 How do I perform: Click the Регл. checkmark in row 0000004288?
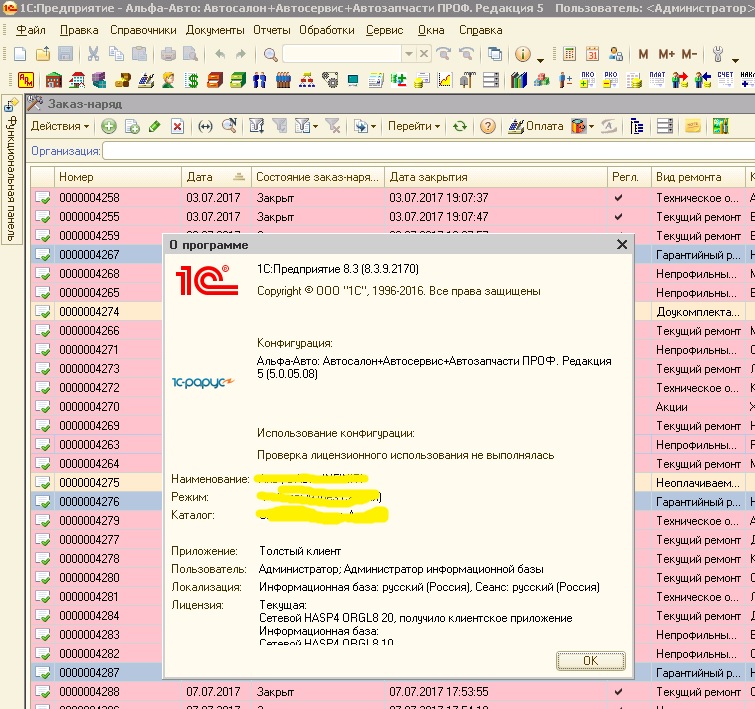619,692
